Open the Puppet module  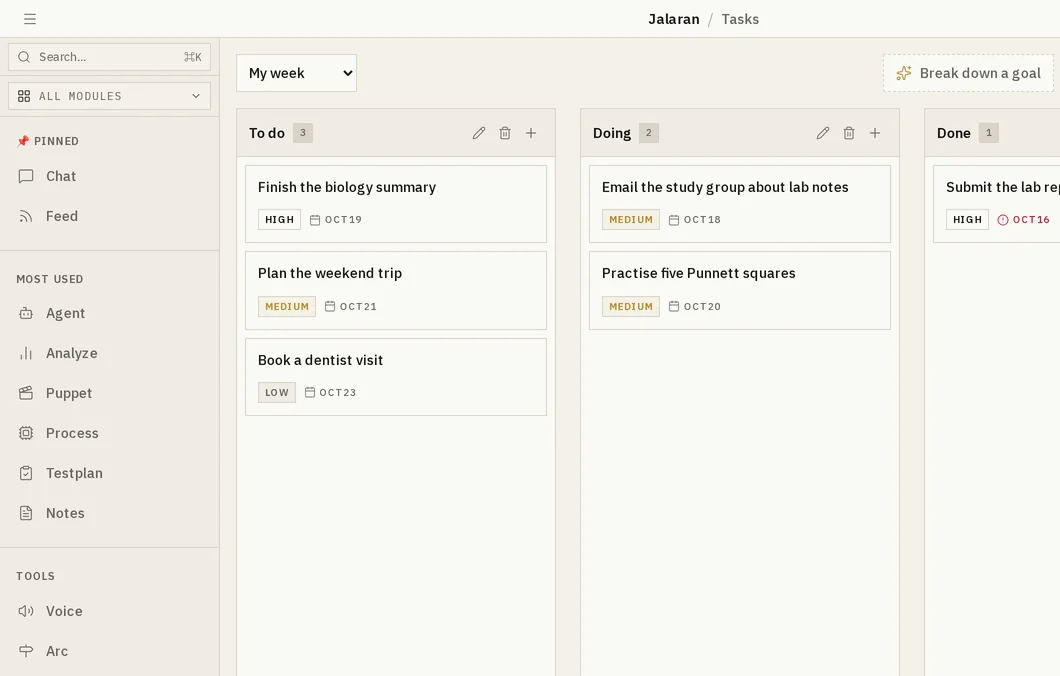(110, 393)
